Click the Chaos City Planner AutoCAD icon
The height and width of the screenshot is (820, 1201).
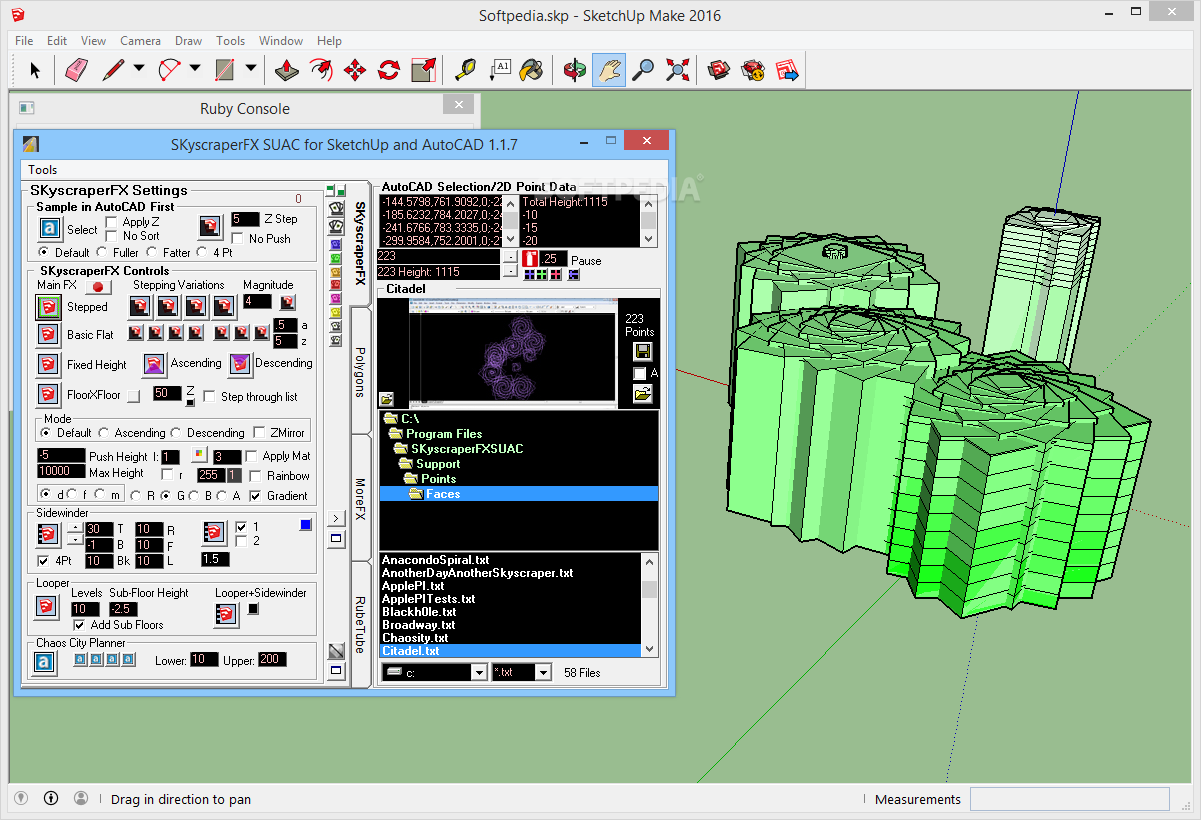(x=44, y=662)
